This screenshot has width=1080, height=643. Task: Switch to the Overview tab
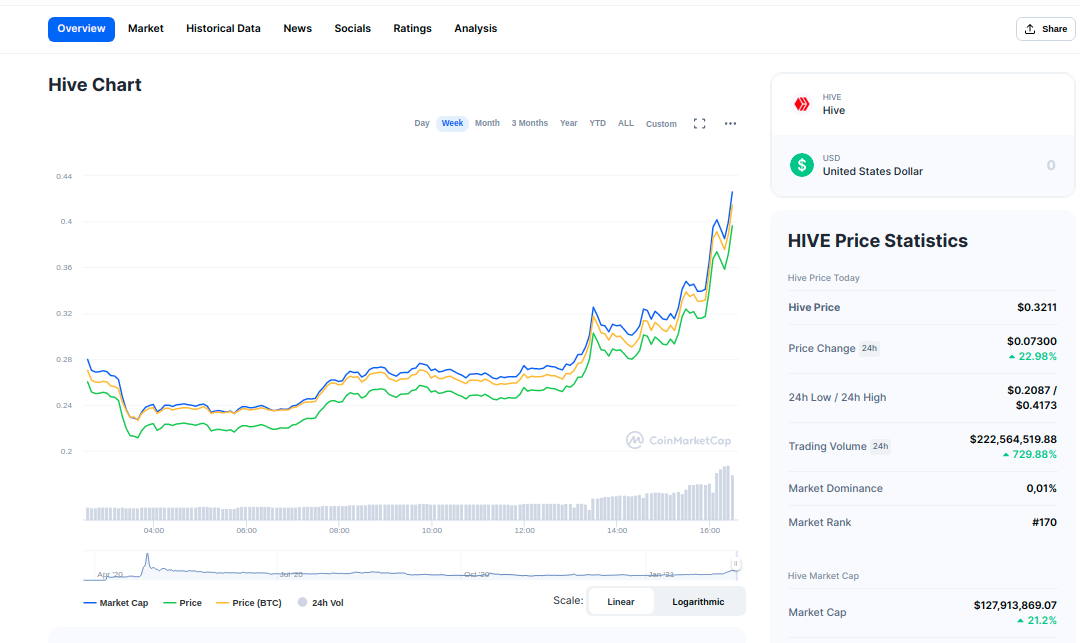click(x=81, y=29)
